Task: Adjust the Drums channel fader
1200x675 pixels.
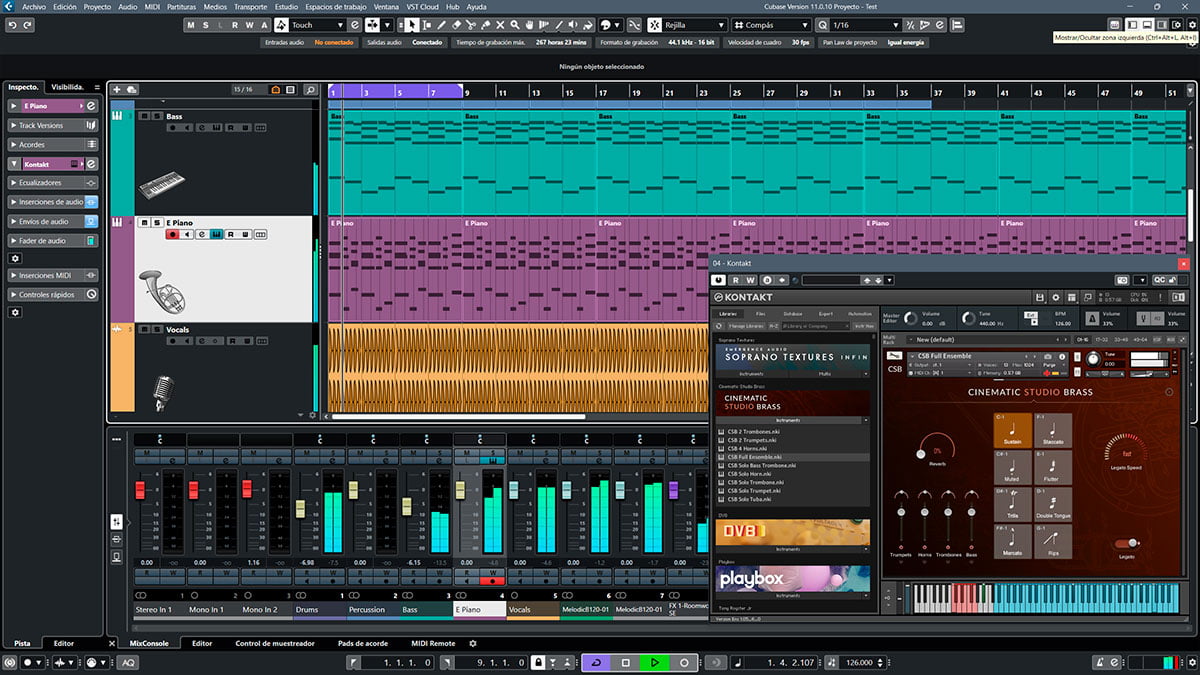Action: [x=299, y=509]
